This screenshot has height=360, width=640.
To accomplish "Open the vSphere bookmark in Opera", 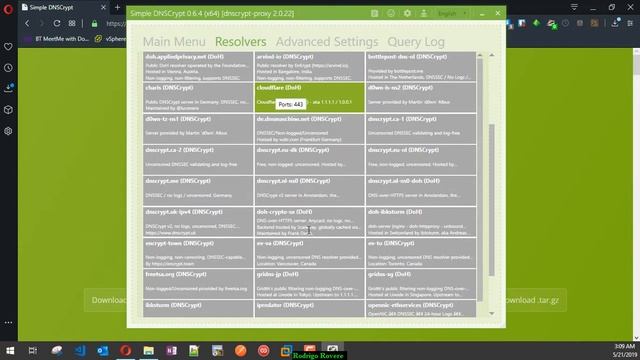I will click(110, 39).
